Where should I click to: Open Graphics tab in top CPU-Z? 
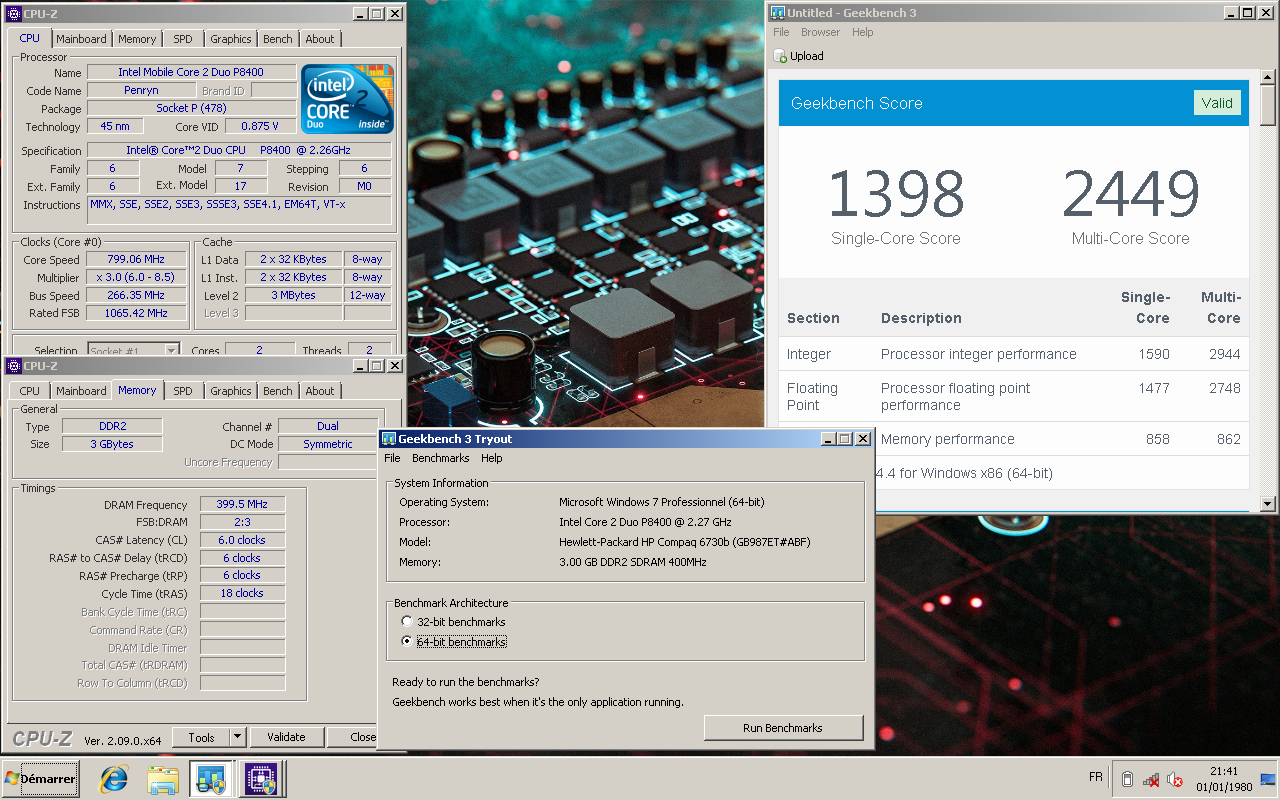tap(231, 39)
